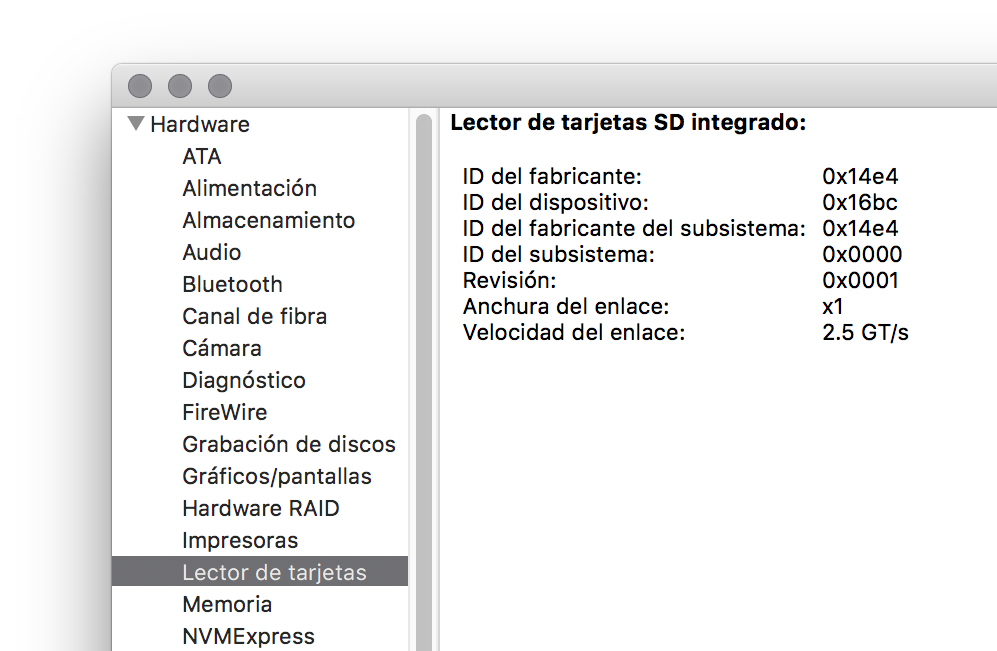Select Diagnóstico in the sidebar
This screenshot has height=651, width=997.
tap(244, 381)
